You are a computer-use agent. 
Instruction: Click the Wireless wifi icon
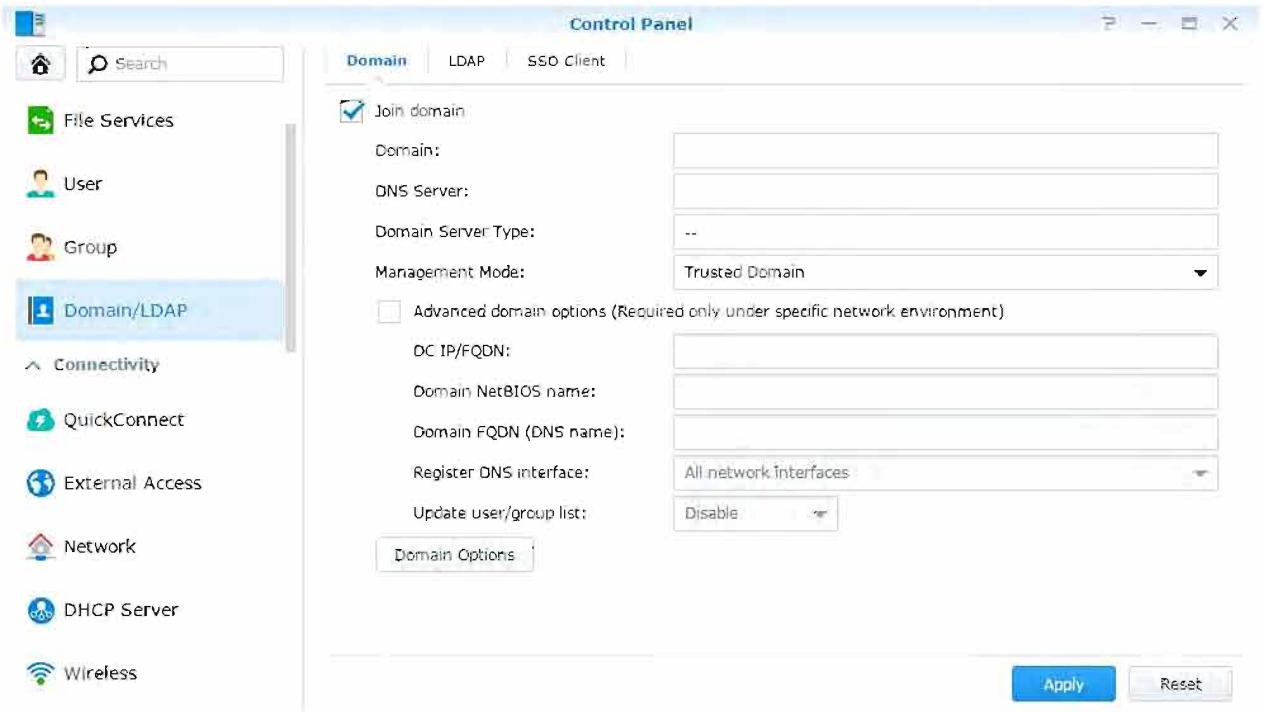coord(40,673)
